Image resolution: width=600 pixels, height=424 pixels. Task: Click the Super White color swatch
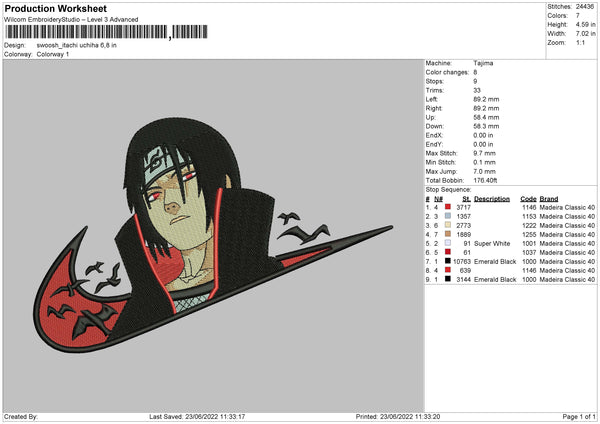pos(448,243)
